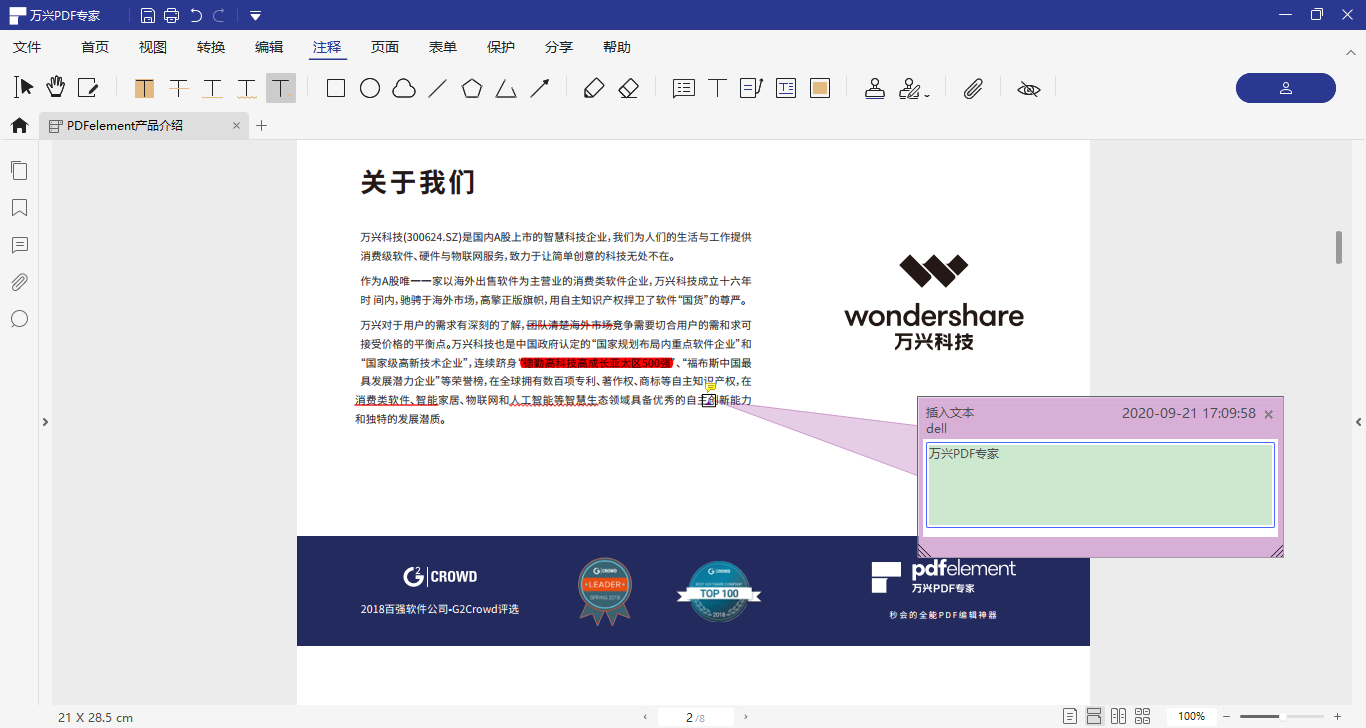Click the page number input field

(x=696, y=715)
